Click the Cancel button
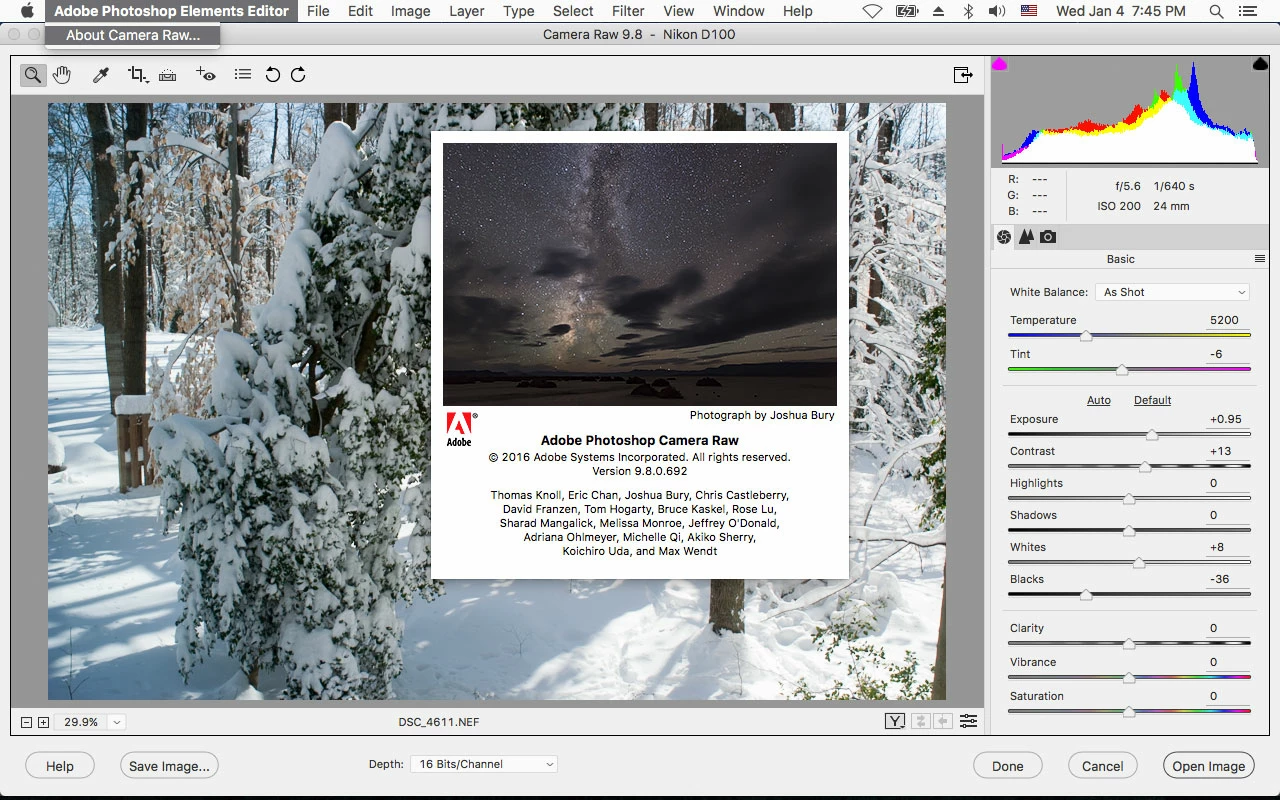The image size is (1280, 800). pos(1103,766)
